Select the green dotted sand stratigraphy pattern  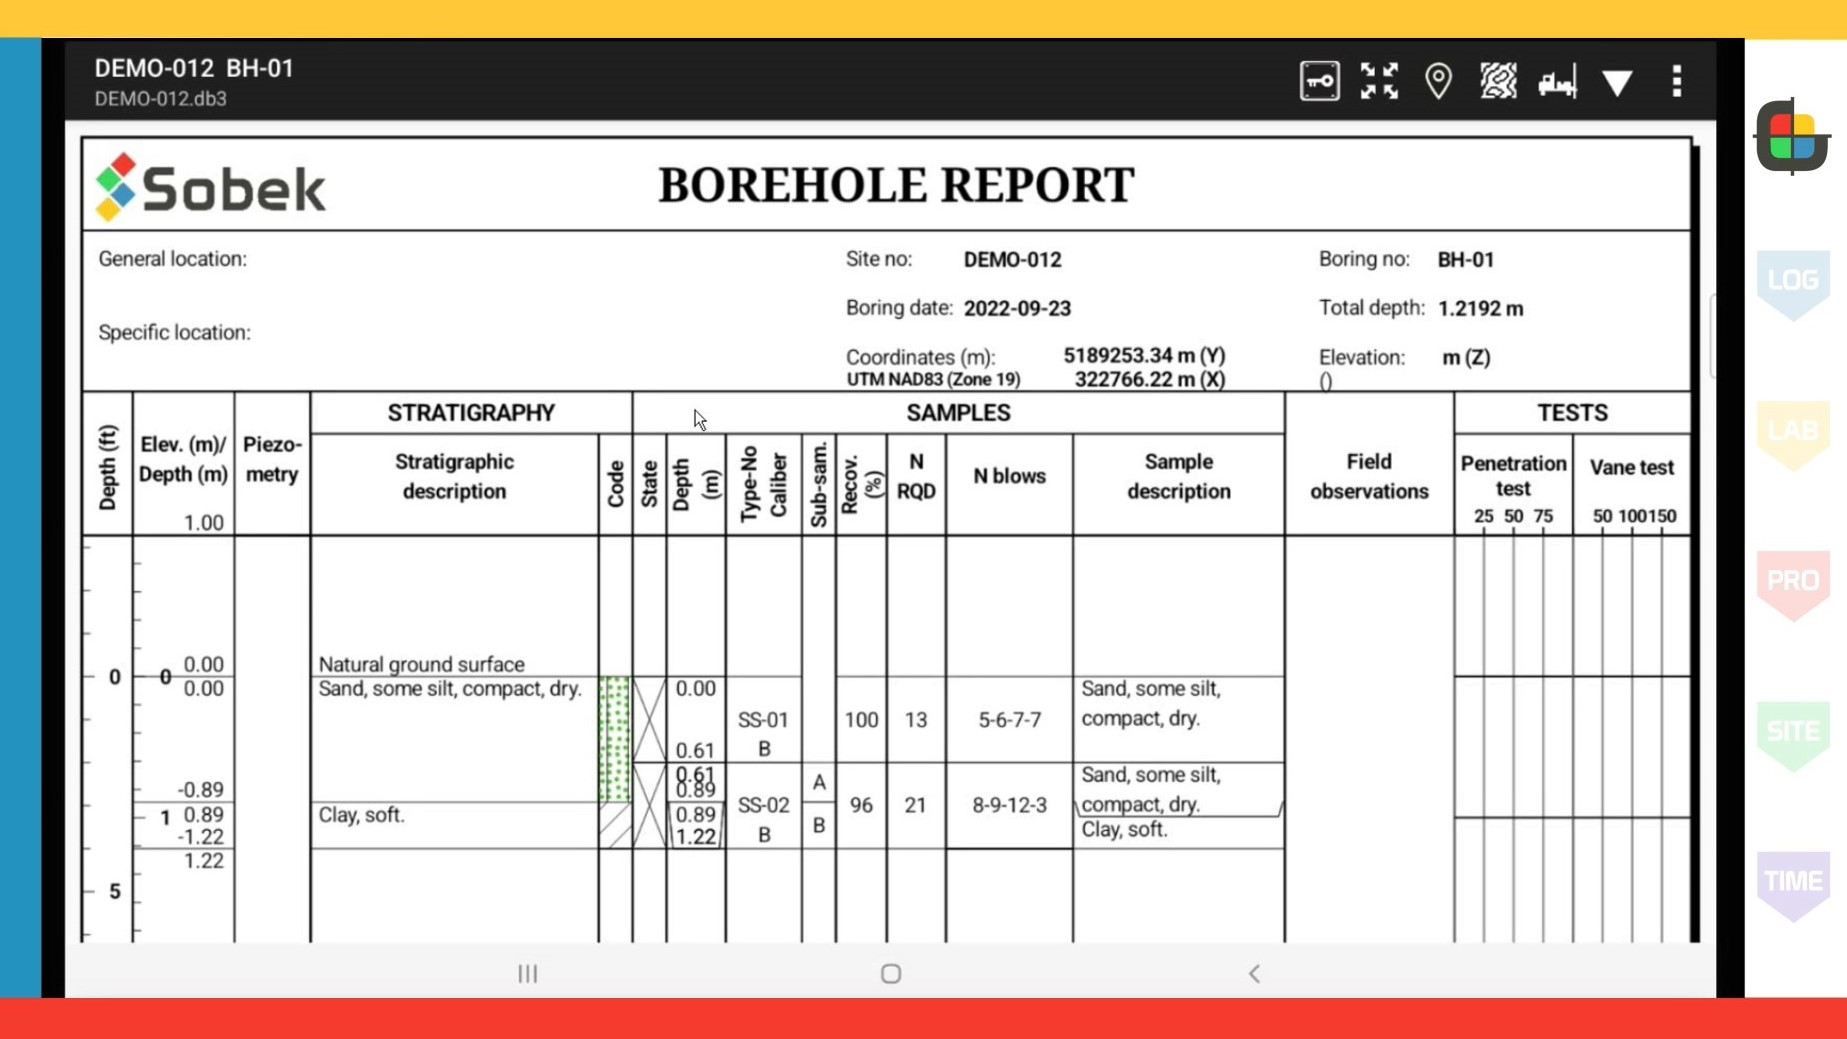pyautogui.click(x=615, y=739)
